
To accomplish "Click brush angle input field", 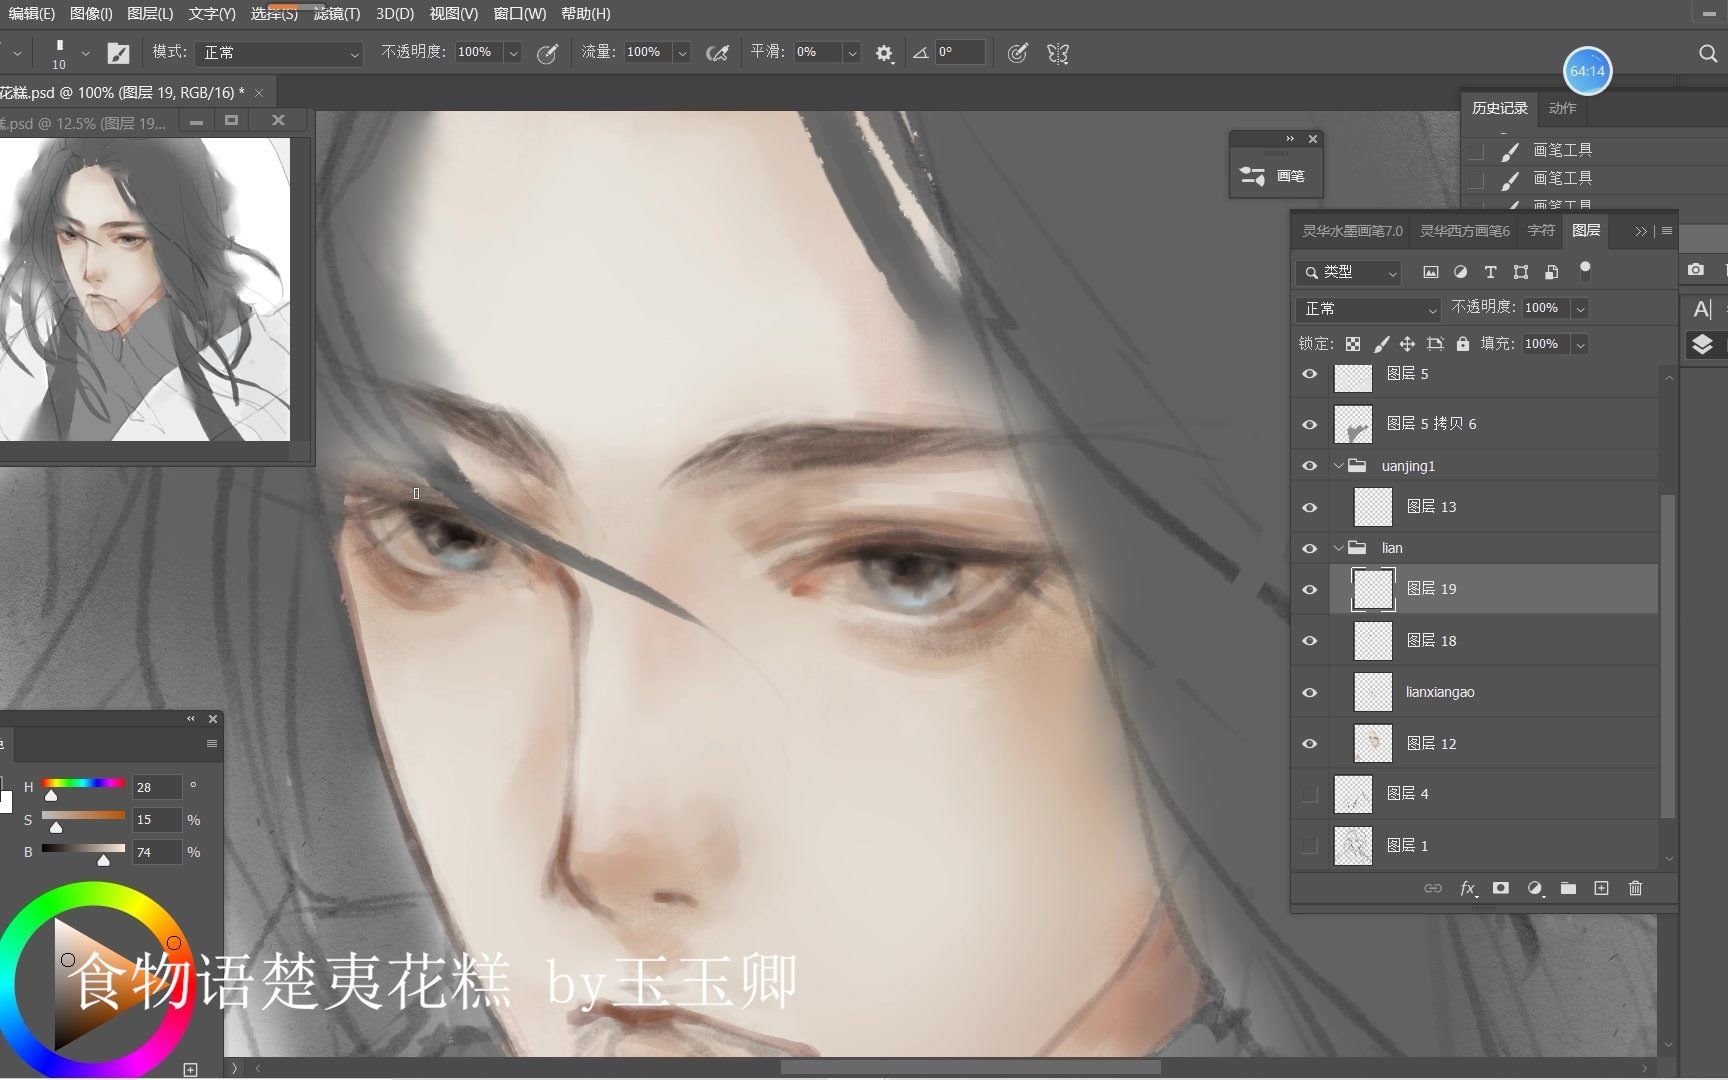I will pos(960,53).
